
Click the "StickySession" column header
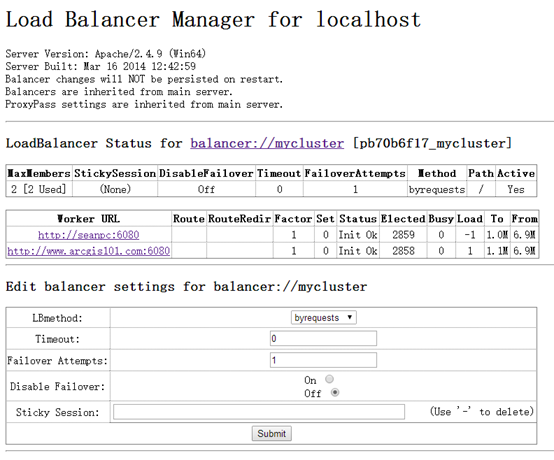pyautogui.click(x=115, y=173)
